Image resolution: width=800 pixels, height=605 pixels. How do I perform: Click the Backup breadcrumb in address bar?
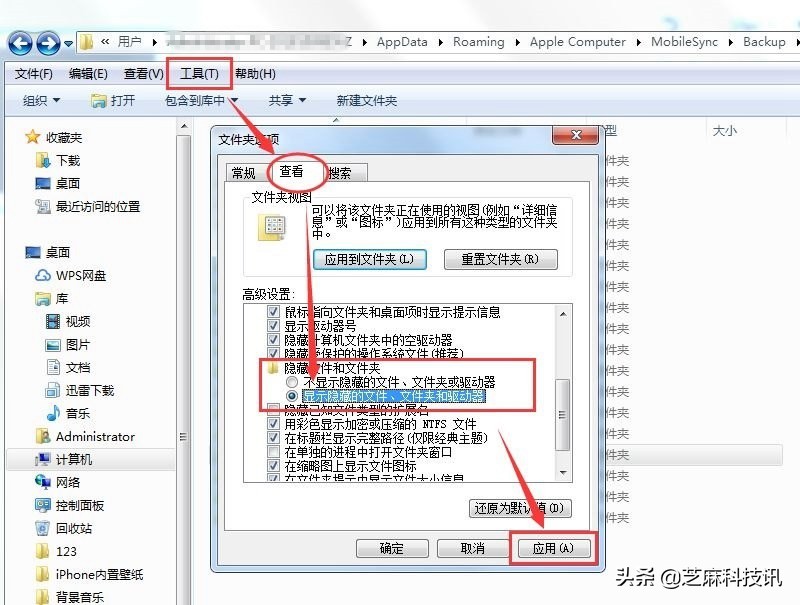(764, 42)
